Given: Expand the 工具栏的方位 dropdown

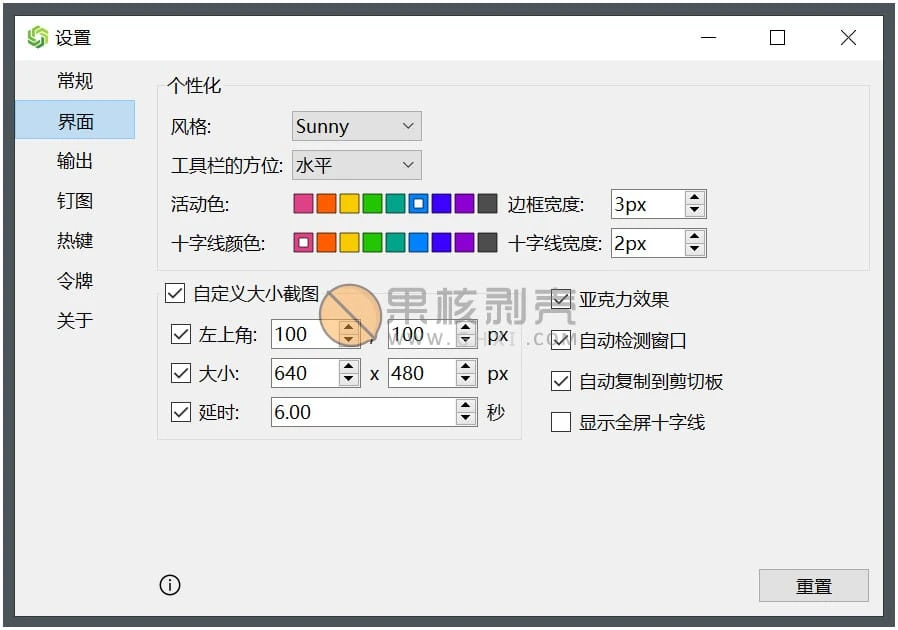Looking at the screenshot, I should pyautogui.click(x=357, y=165).
